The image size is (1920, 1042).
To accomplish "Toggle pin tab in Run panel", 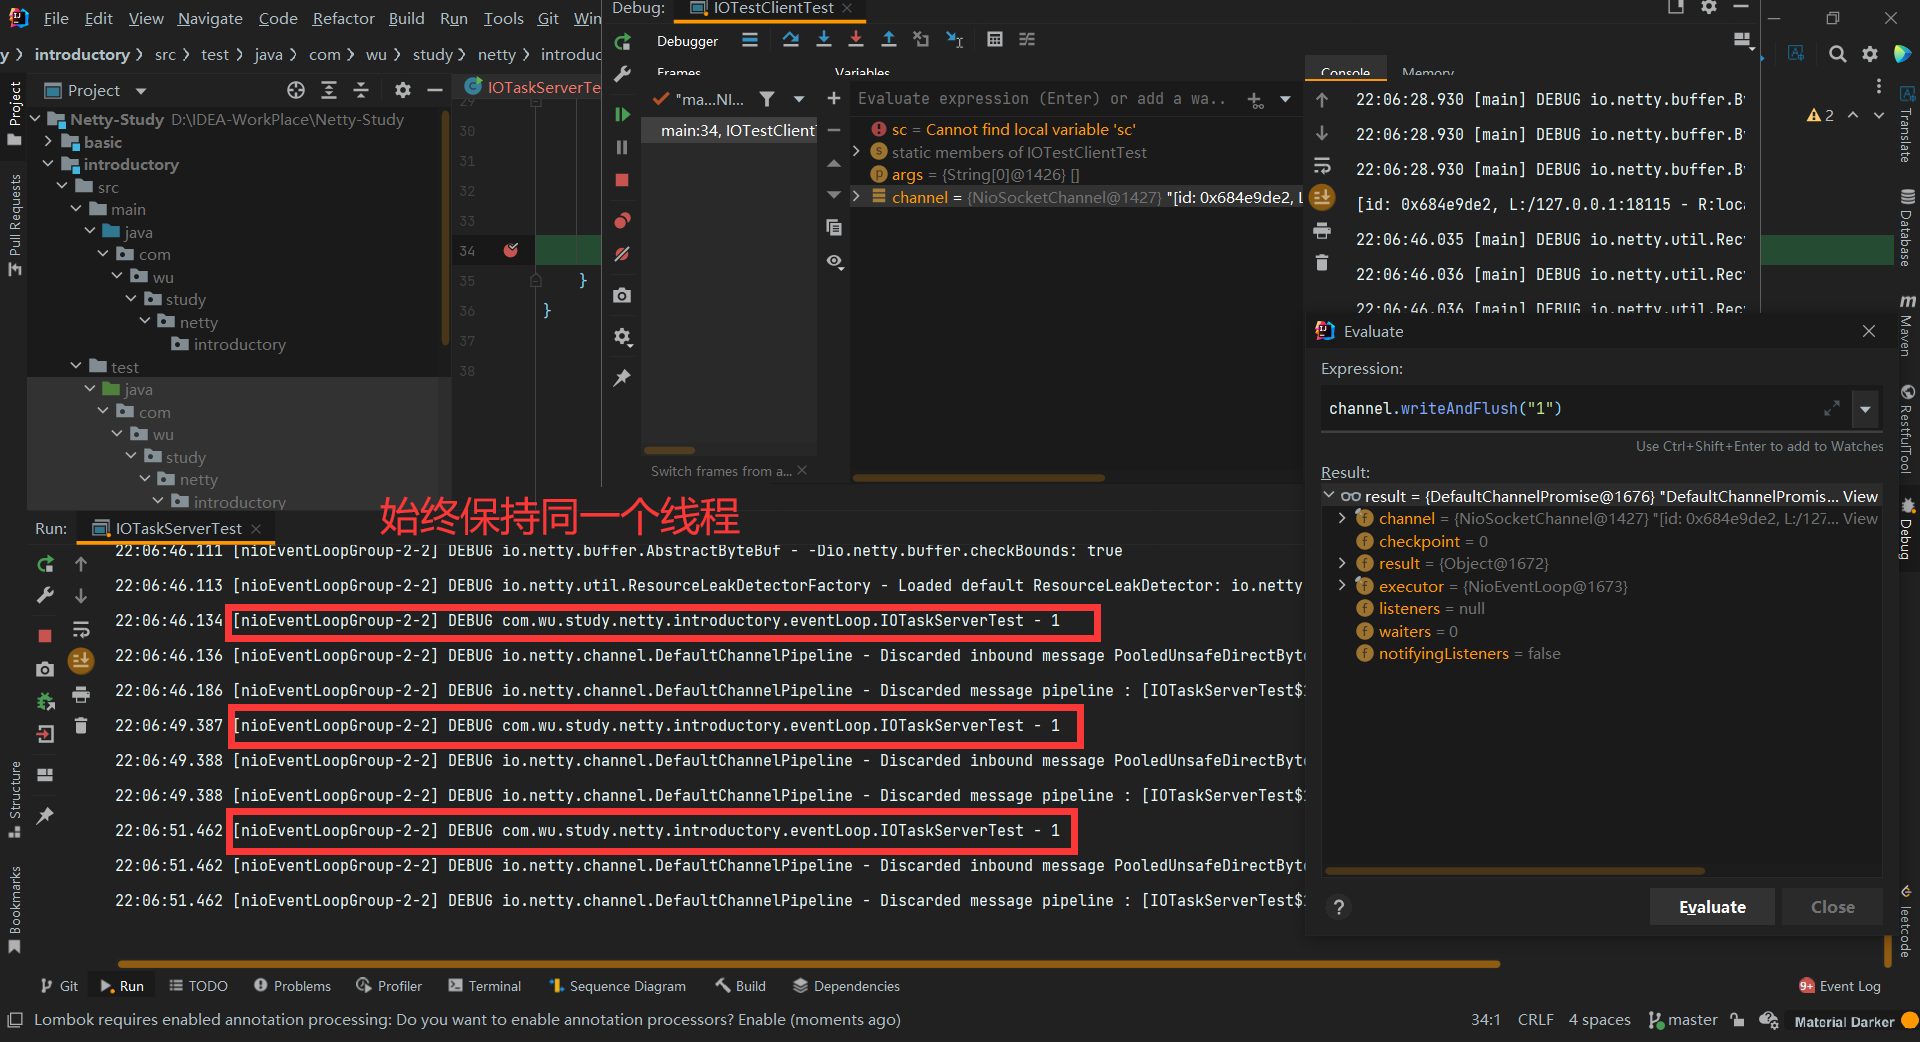I will tap(45, 816).
